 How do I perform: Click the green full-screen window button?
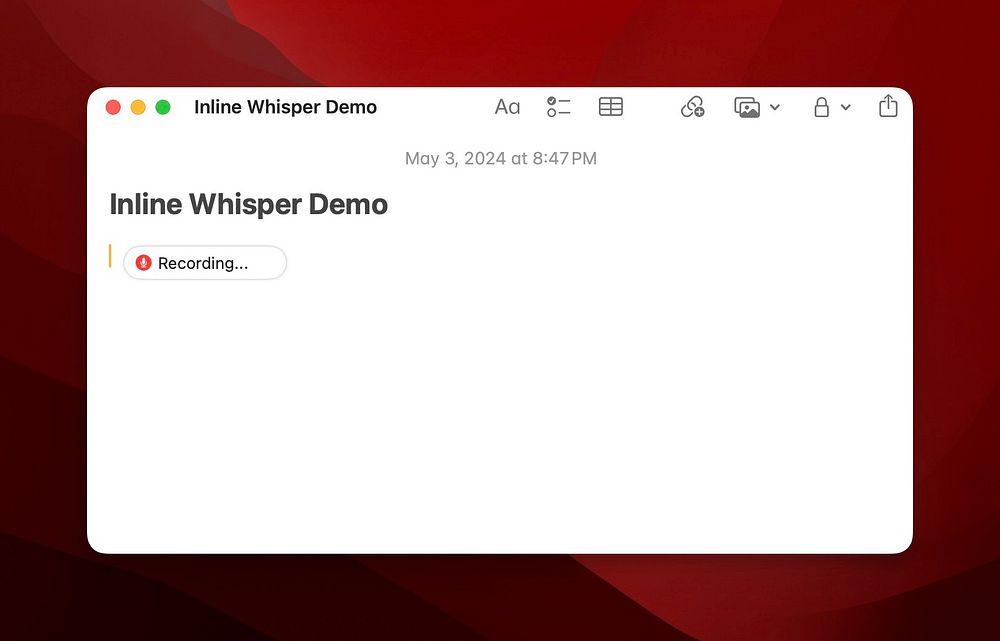163,107
